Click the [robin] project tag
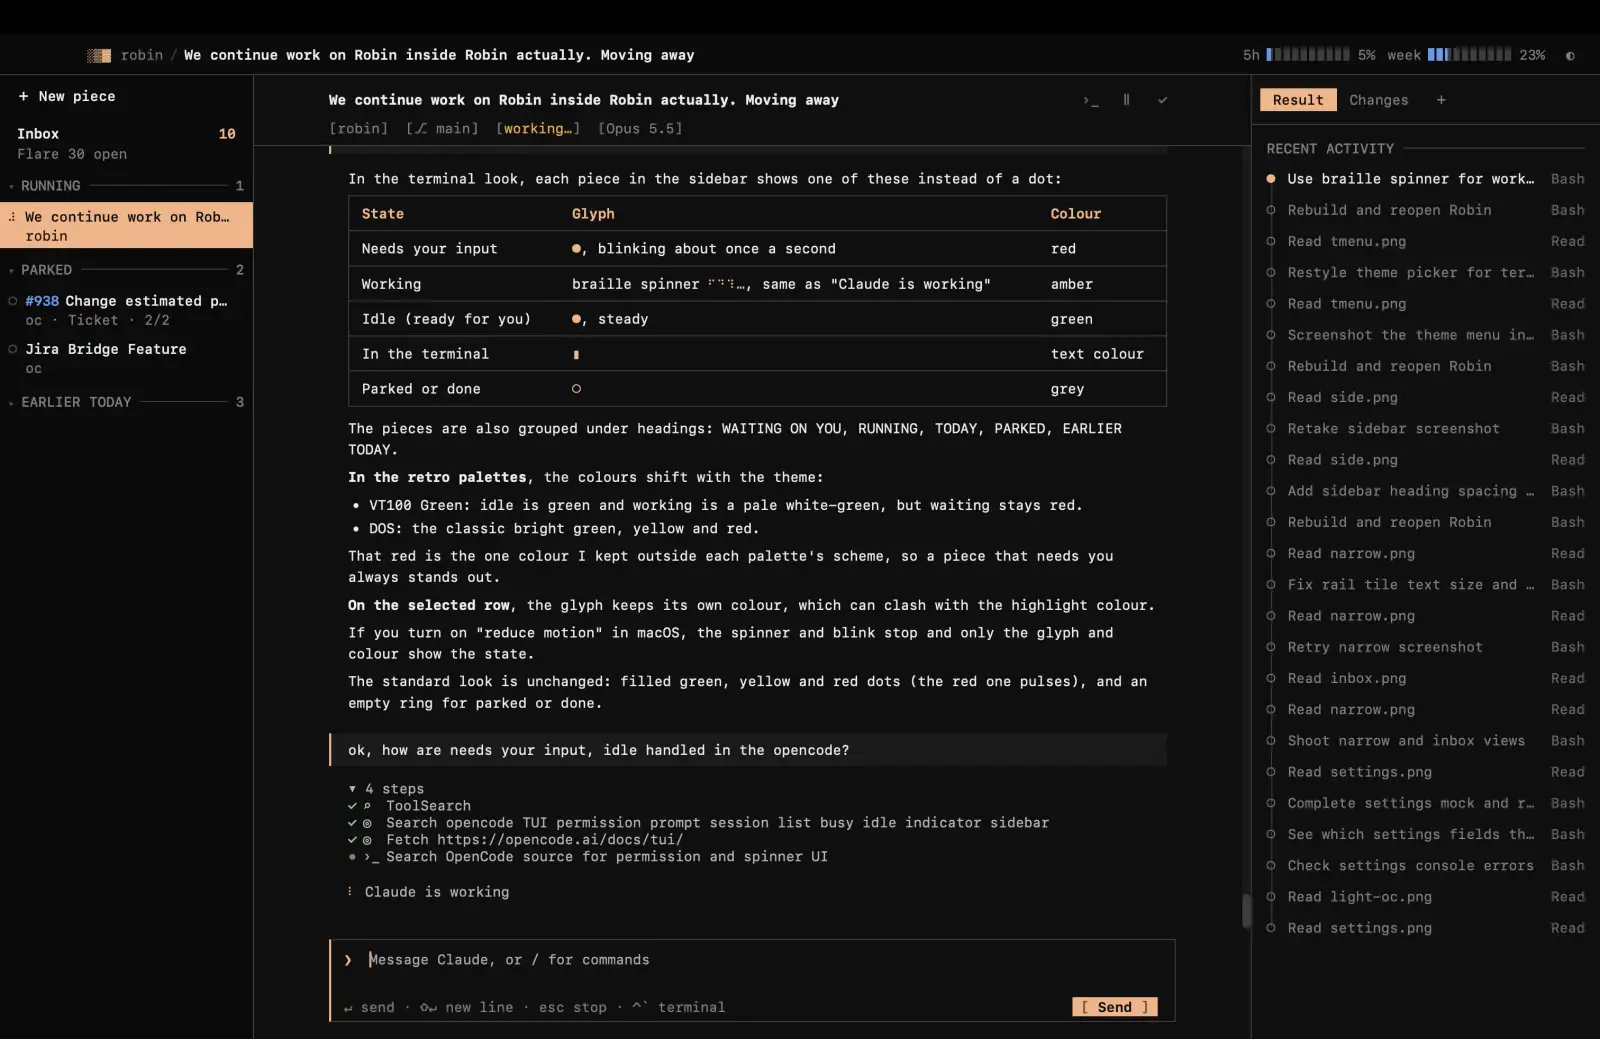 pyautogui.click(x=358, y=128)
